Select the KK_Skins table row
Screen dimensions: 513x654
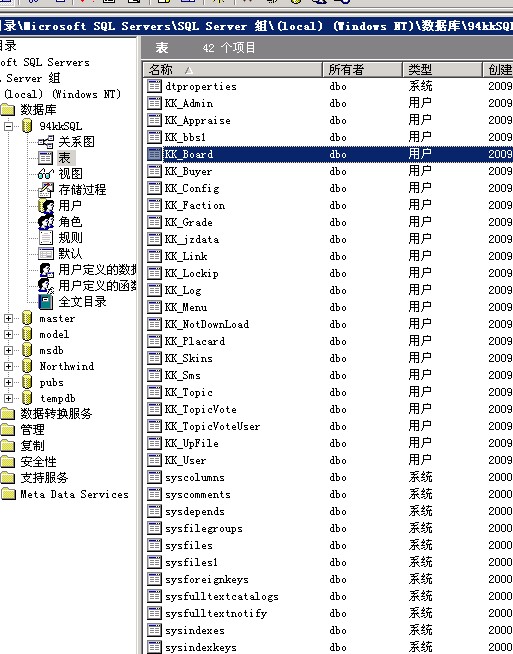(x=328, y=358)
